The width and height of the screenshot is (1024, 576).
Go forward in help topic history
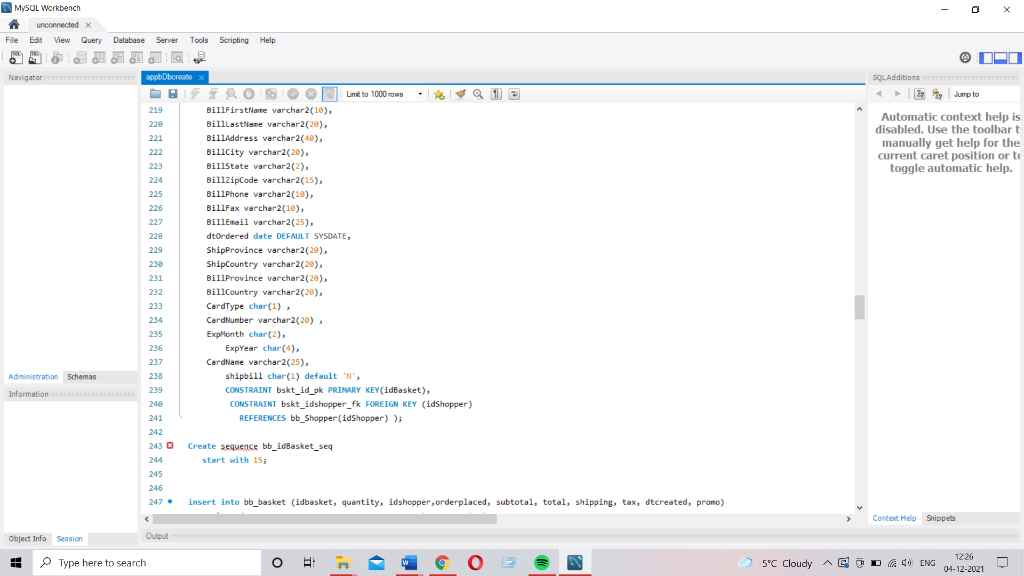897,94
